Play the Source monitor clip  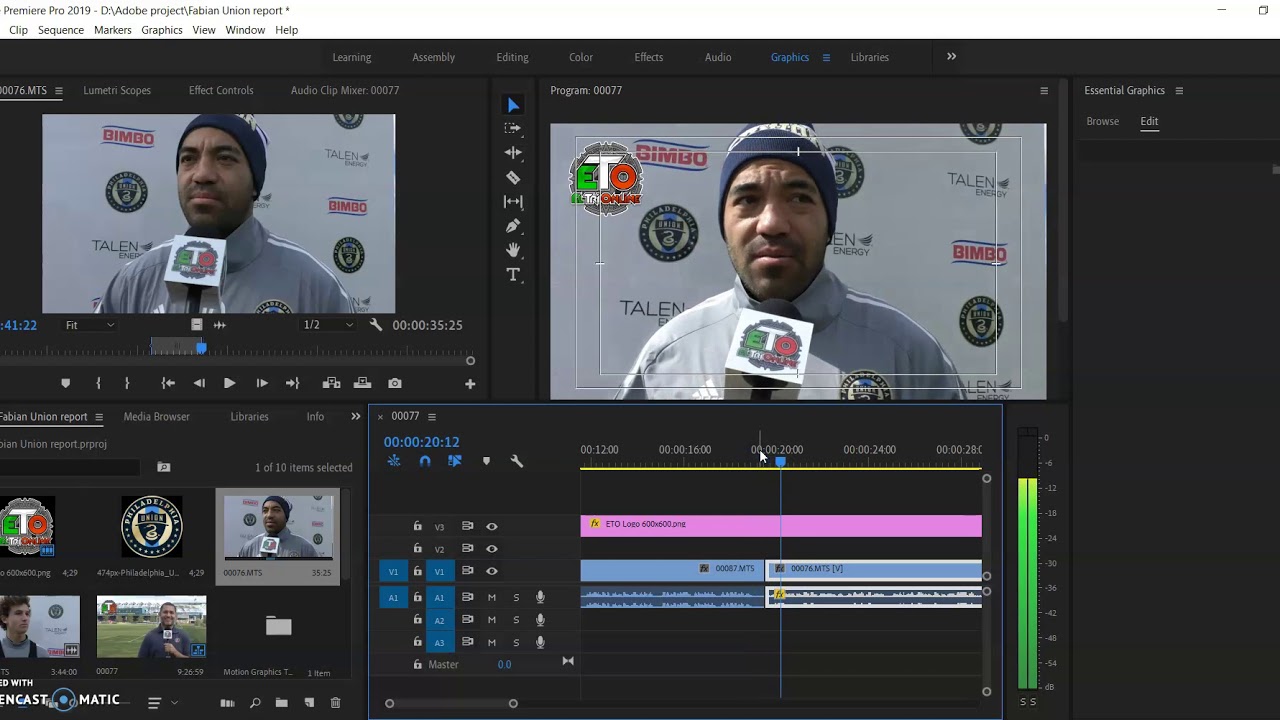[x=229, y=383]
